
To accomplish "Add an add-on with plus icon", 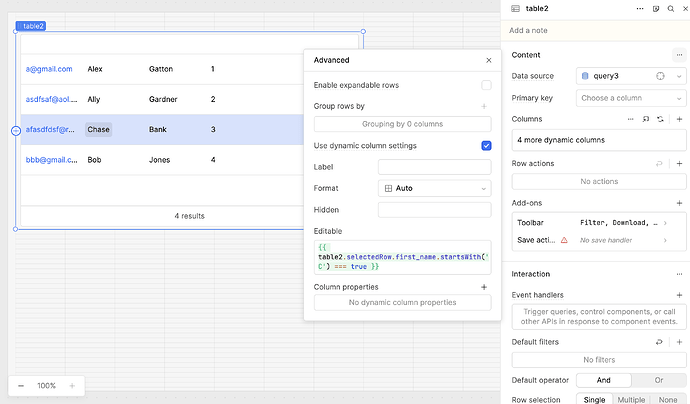I will 679,203.
